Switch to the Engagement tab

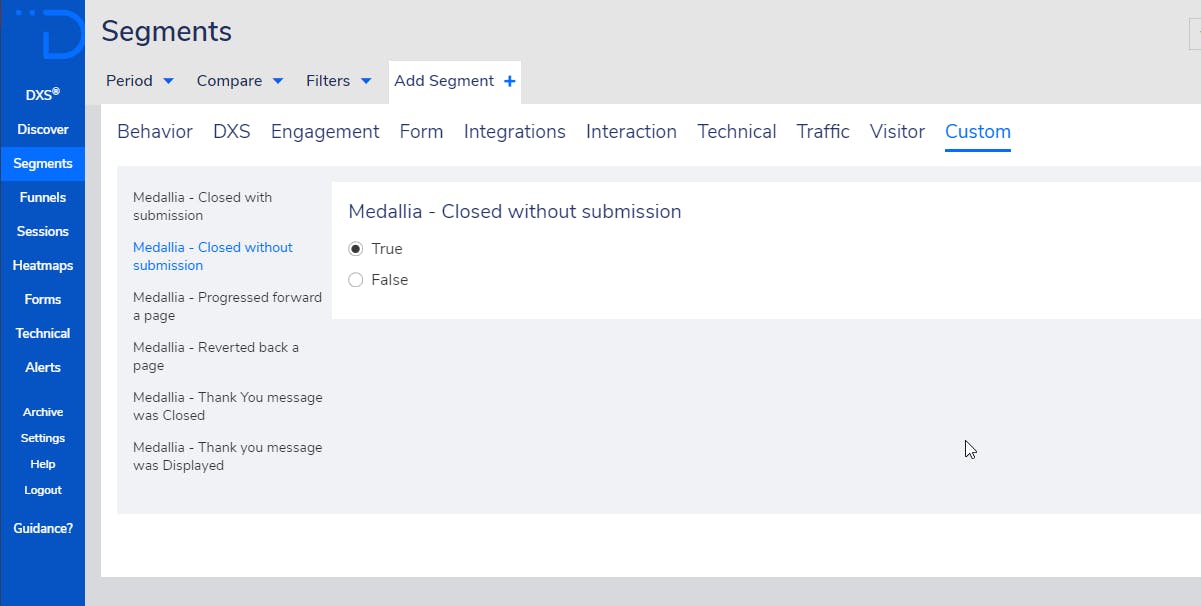(325, 131)
